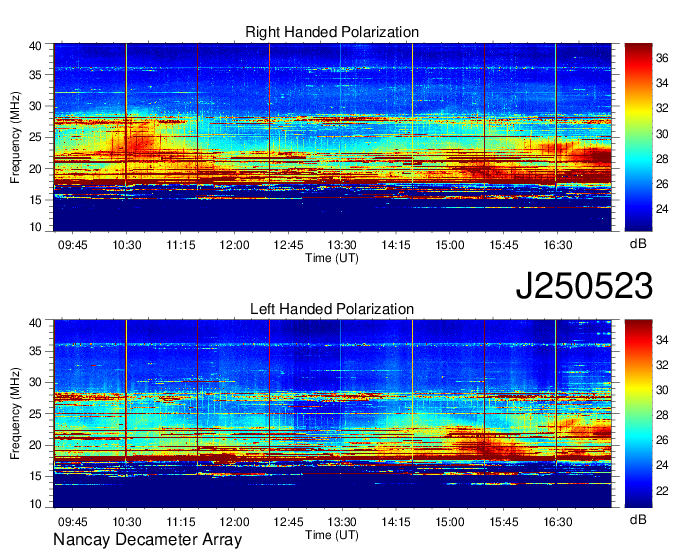Click the Left Handed Polarization spectrogram image

click(332, 414)
